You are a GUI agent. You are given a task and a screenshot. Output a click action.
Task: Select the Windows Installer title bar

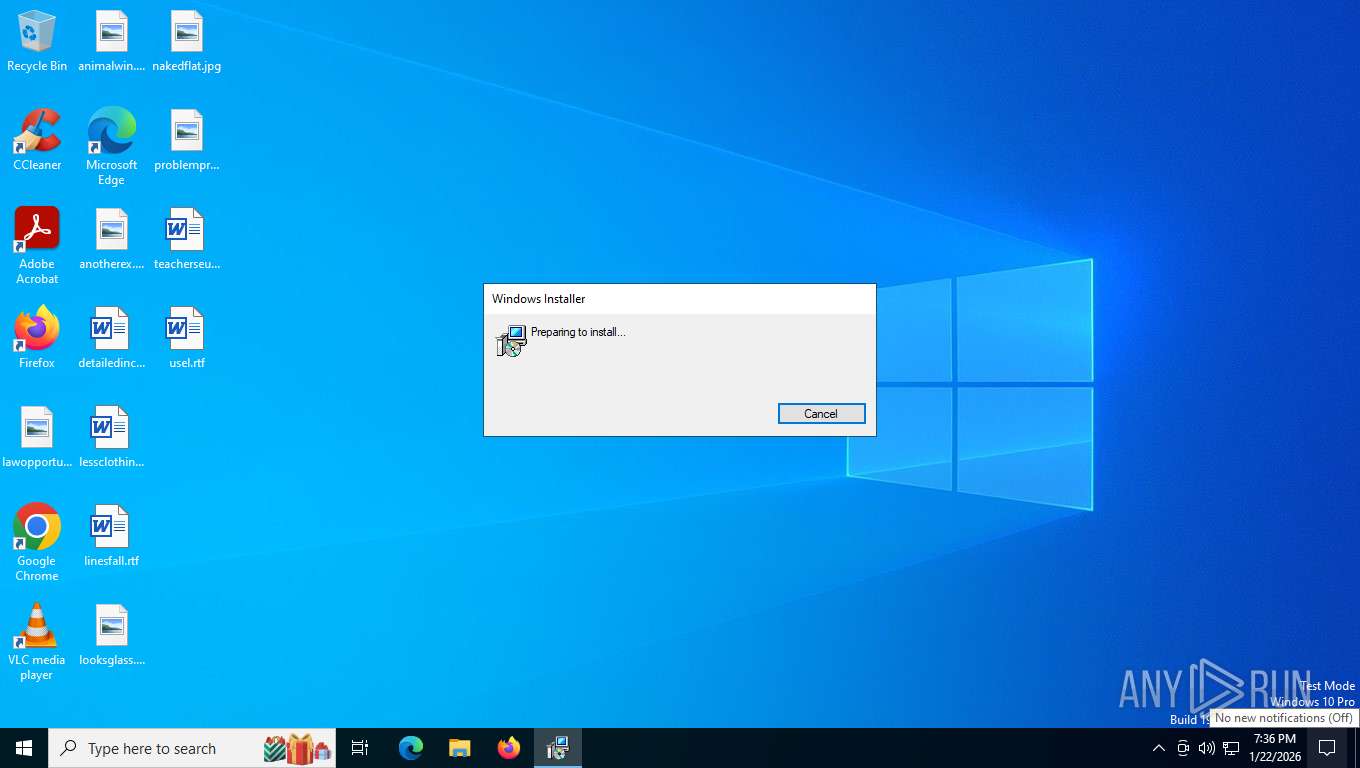point(680,299)
